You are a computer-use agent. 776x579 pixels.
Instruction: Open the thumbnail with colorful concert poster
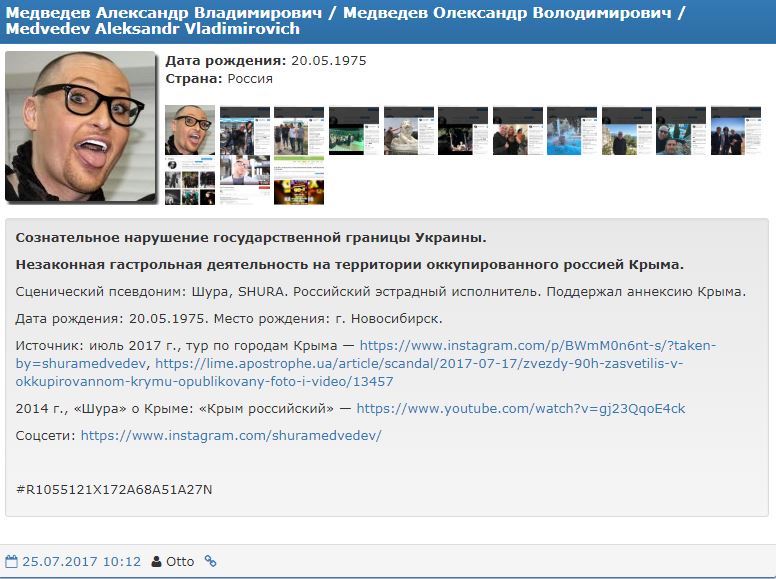click(x=299, y=181)
